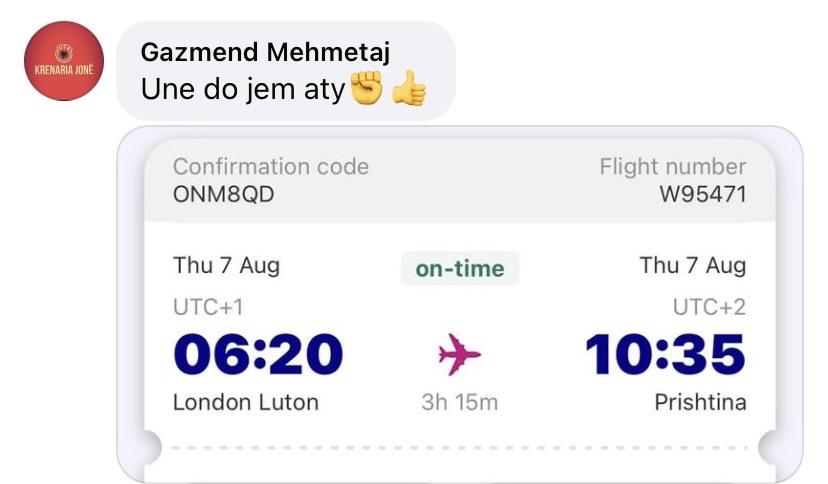
Task: Click the on-time status badge
Action: (x=460, y=269)
